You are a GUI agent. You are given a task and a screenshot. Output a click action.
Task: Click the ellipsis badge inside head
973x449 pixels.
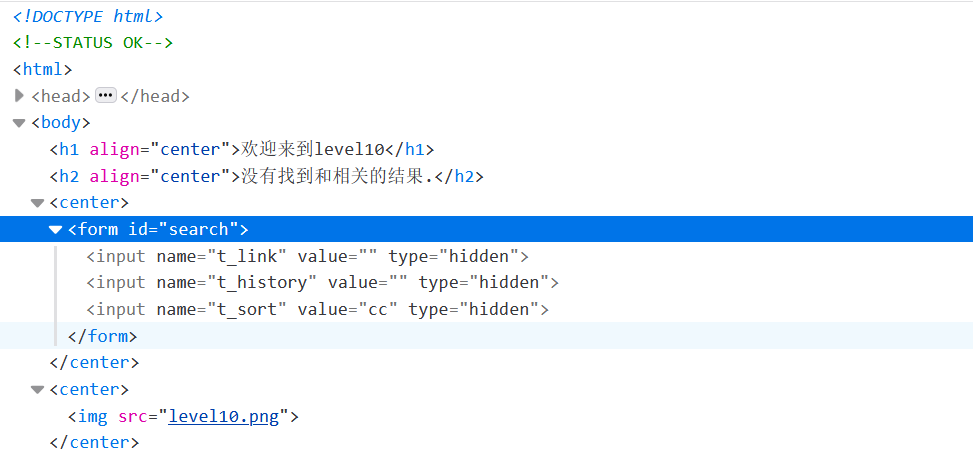(106, 96)
